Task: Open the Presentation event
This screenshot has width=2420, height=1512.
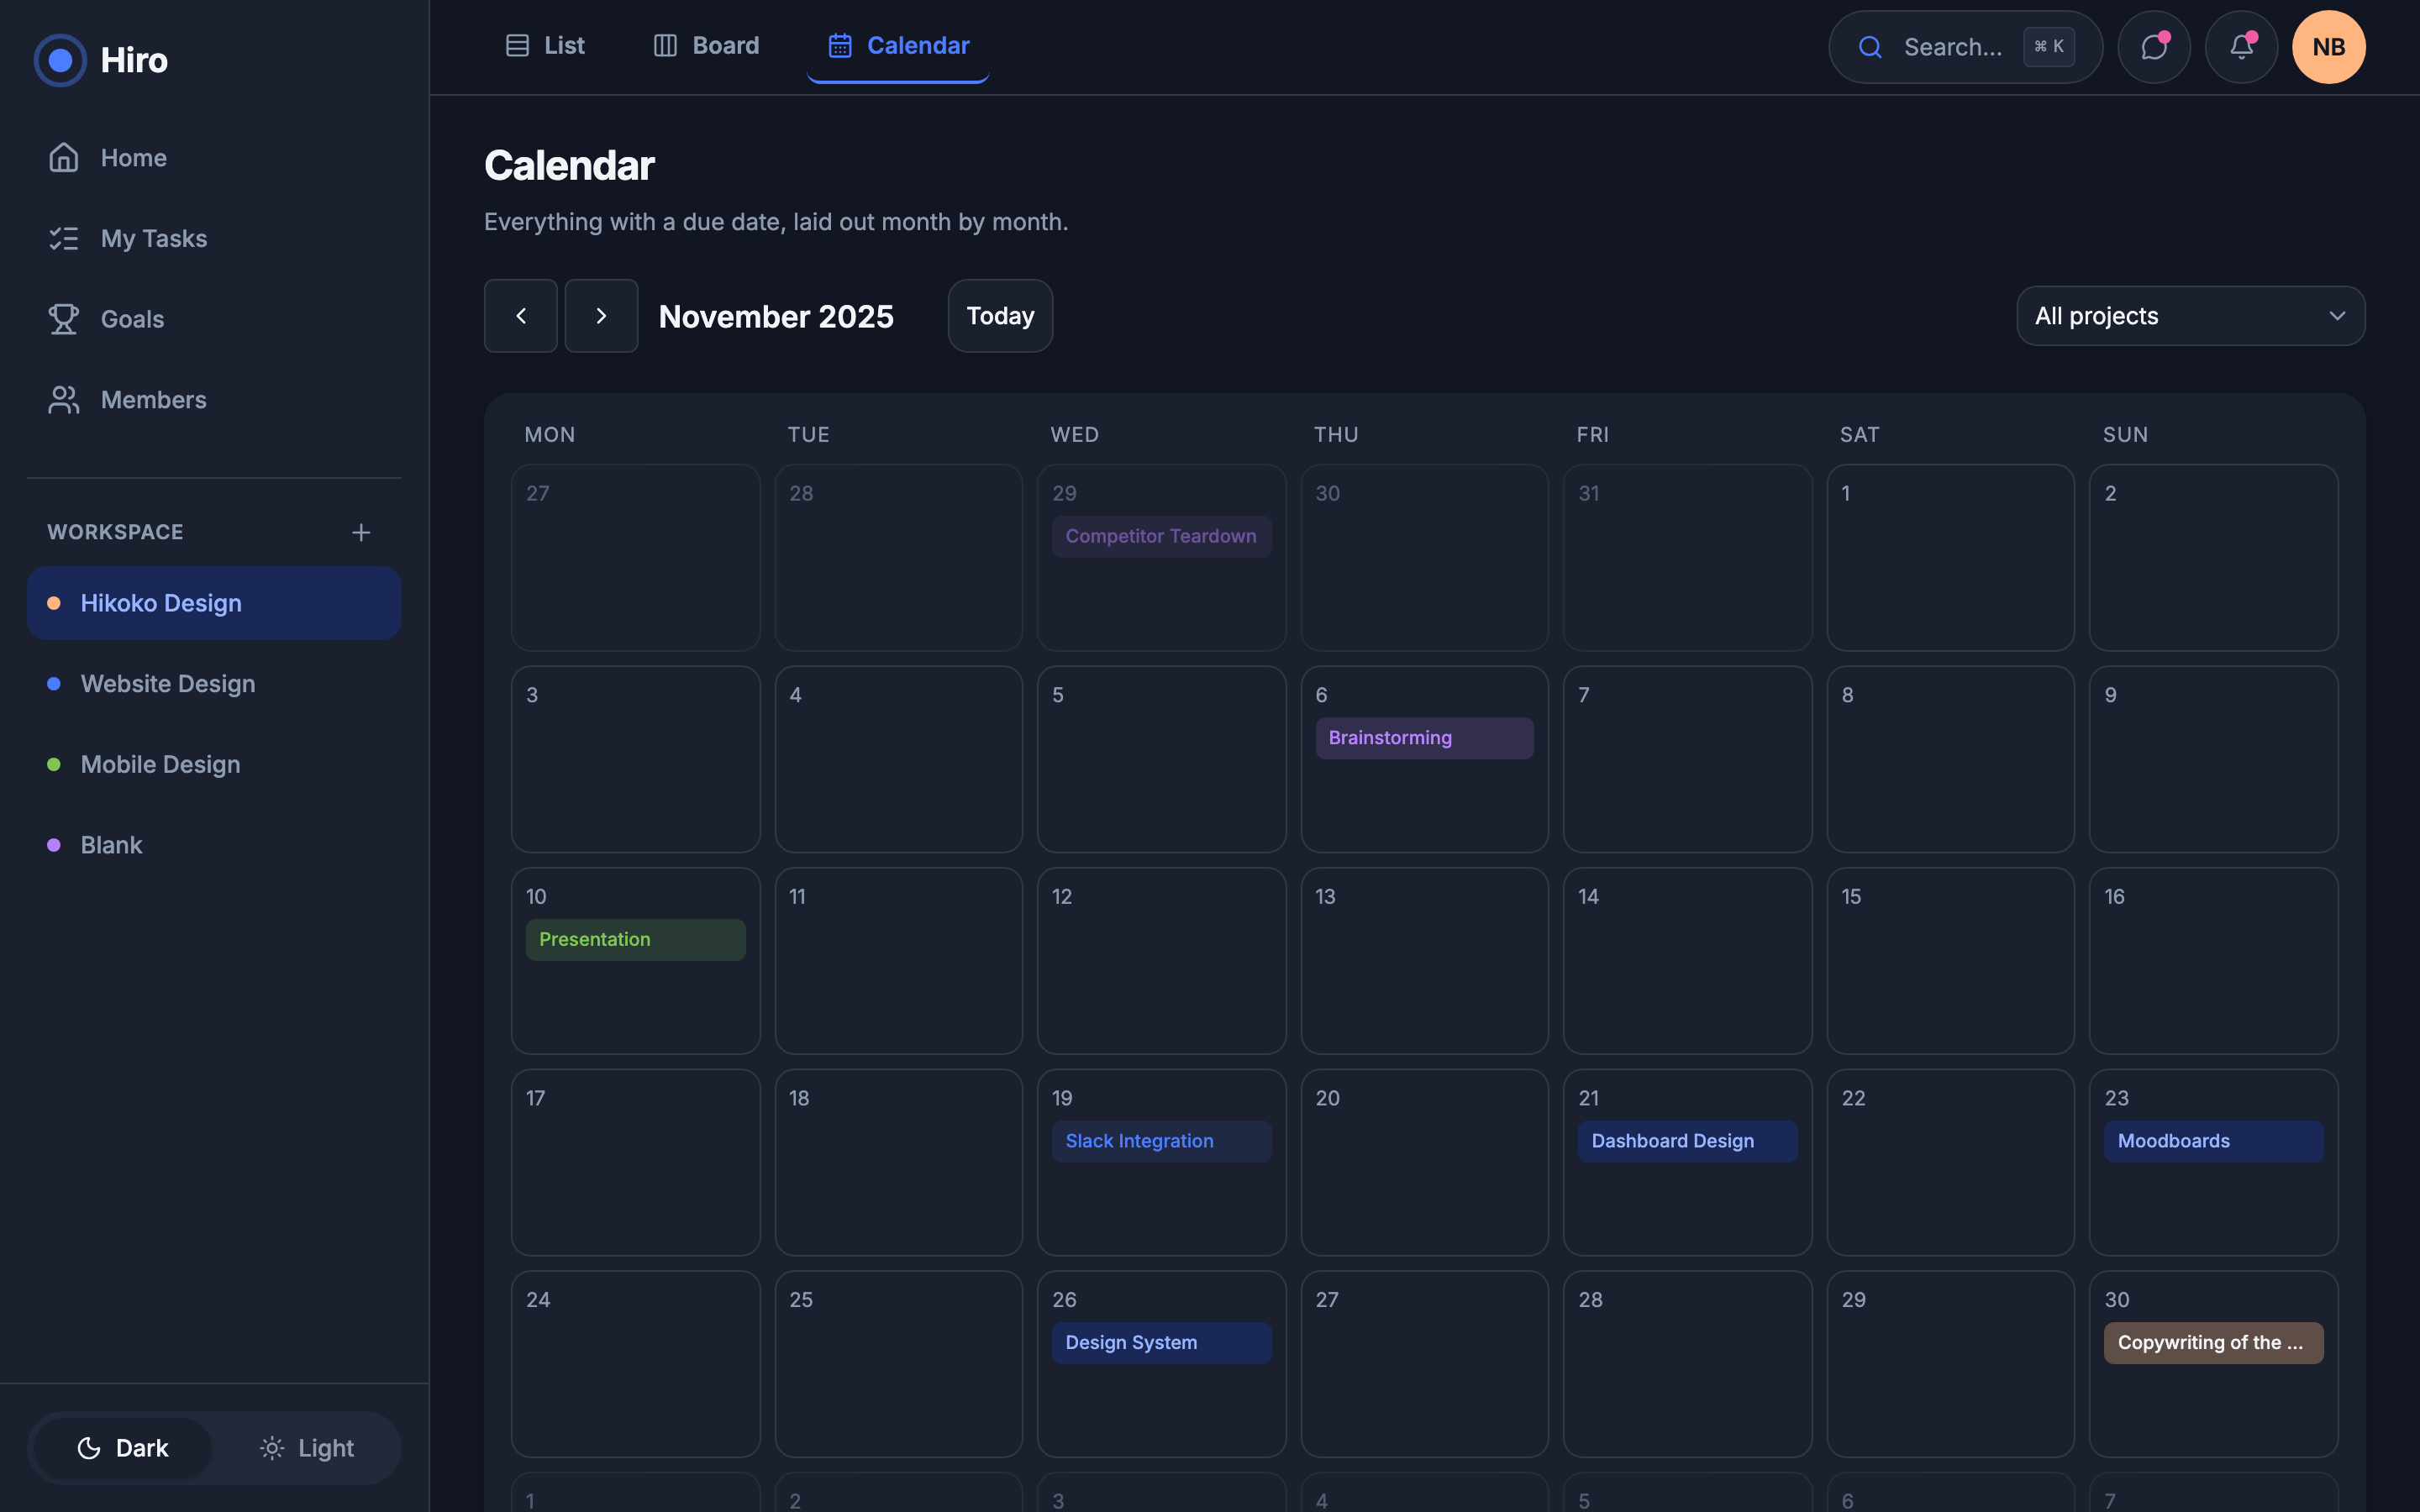Action: 635,940
